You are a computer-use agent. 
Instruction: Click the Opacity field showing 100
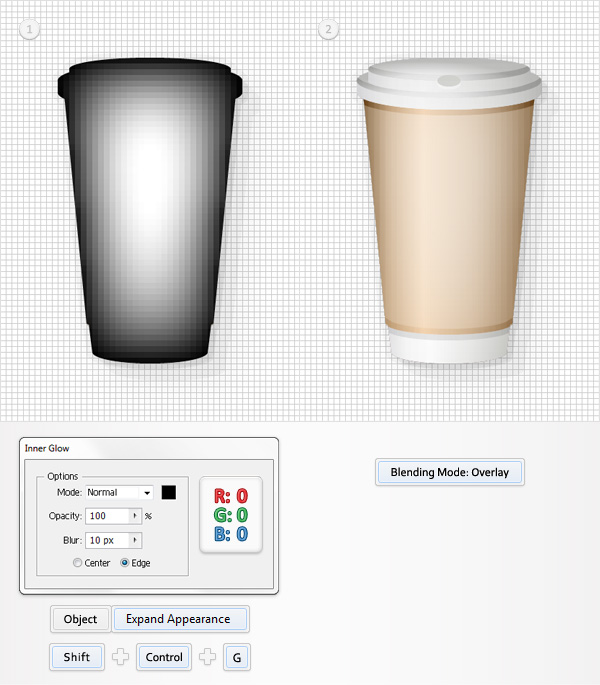pyautogui.click(x=108, y=516)
